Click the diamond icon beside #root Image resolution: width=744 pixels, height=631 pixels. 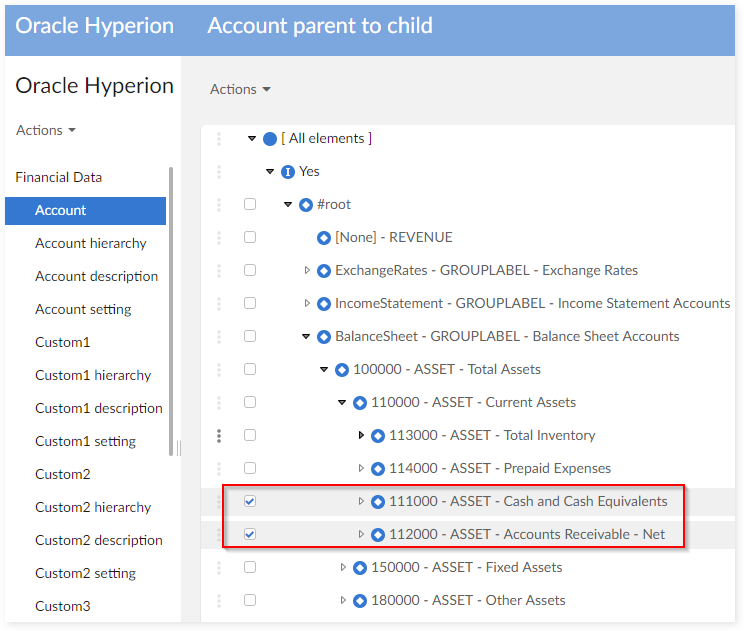click(306, 205)
